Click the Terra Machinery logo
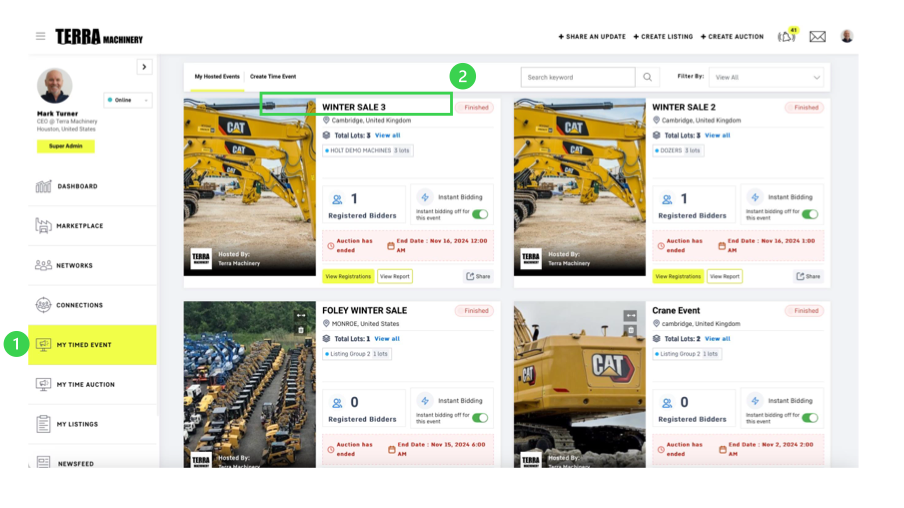This screenshot has height=508, width=904. (99, 37)
